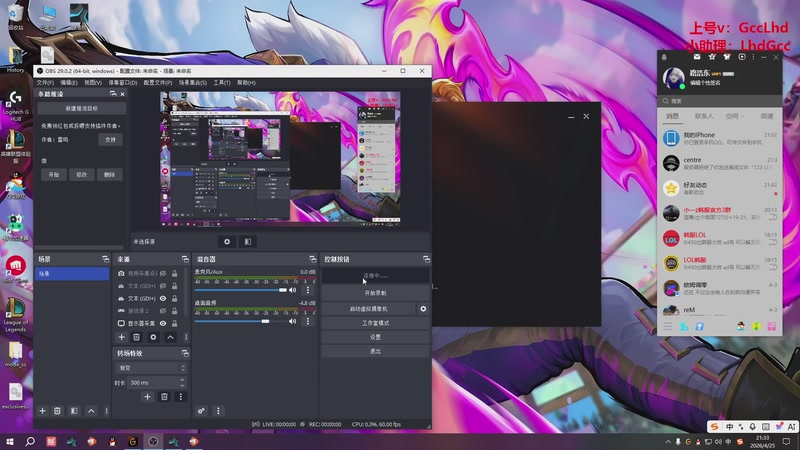
Task: Open filters icon below the preview
Action: [x=248, y=241]
